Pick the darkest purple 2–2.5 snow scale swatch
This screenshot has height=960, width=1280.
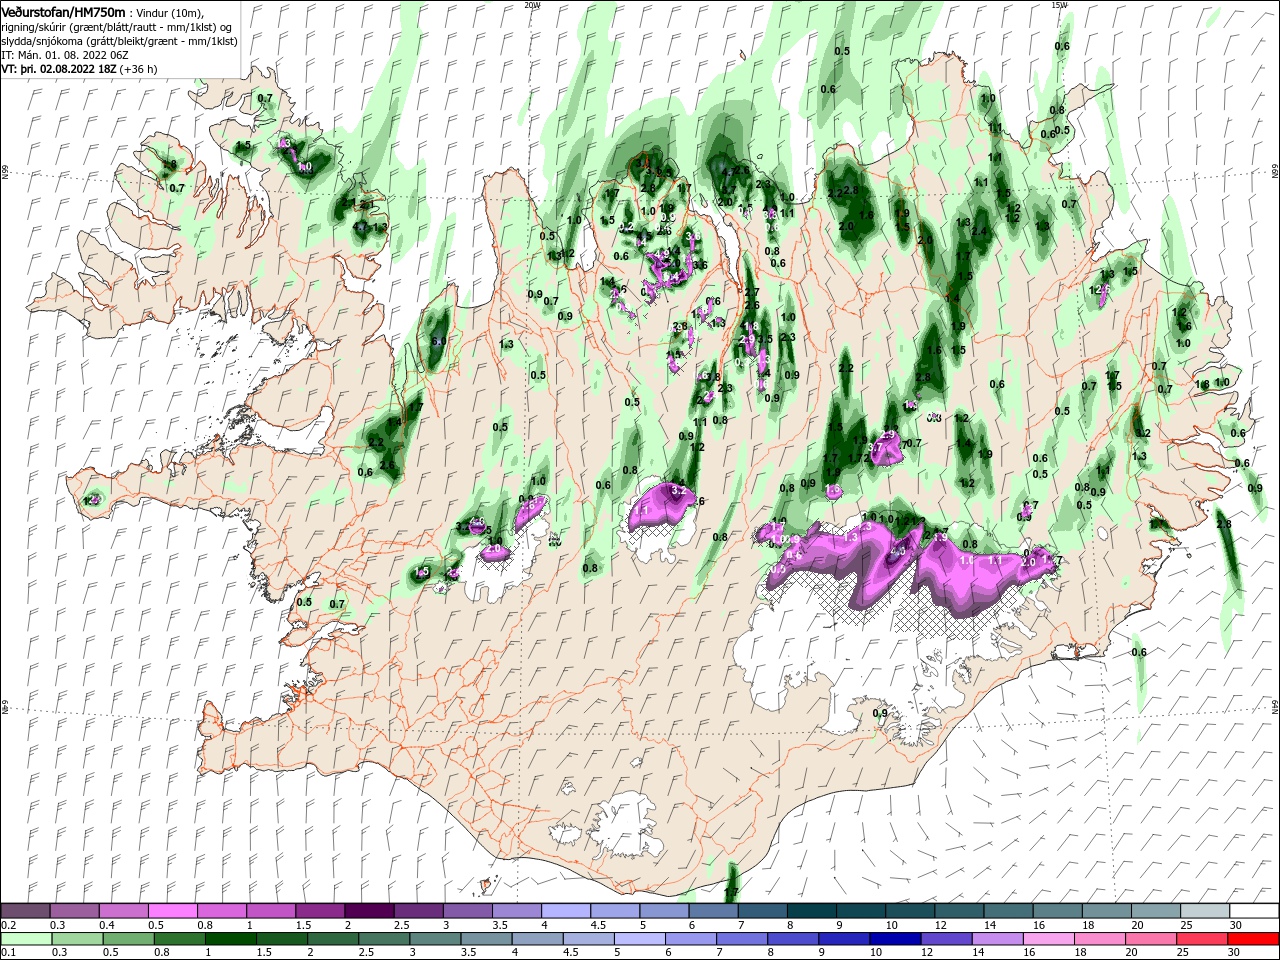click(368, 910)
